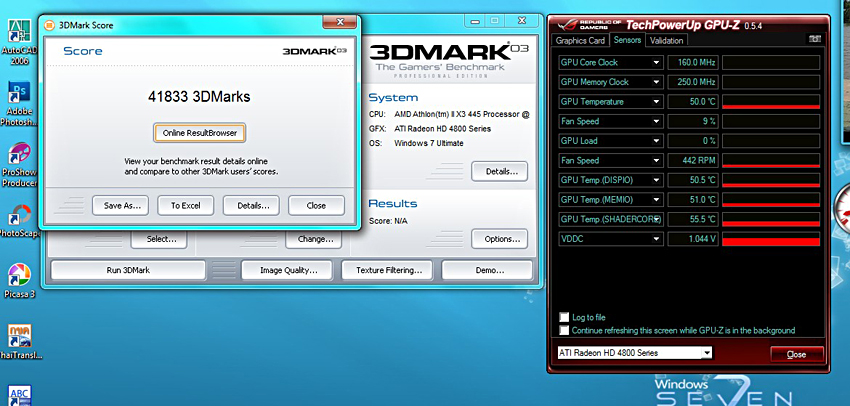This screenshot has width=850, height=406.
Task: Open the GPU Memory Clock sensor dropdown
Action: (656, 82)
